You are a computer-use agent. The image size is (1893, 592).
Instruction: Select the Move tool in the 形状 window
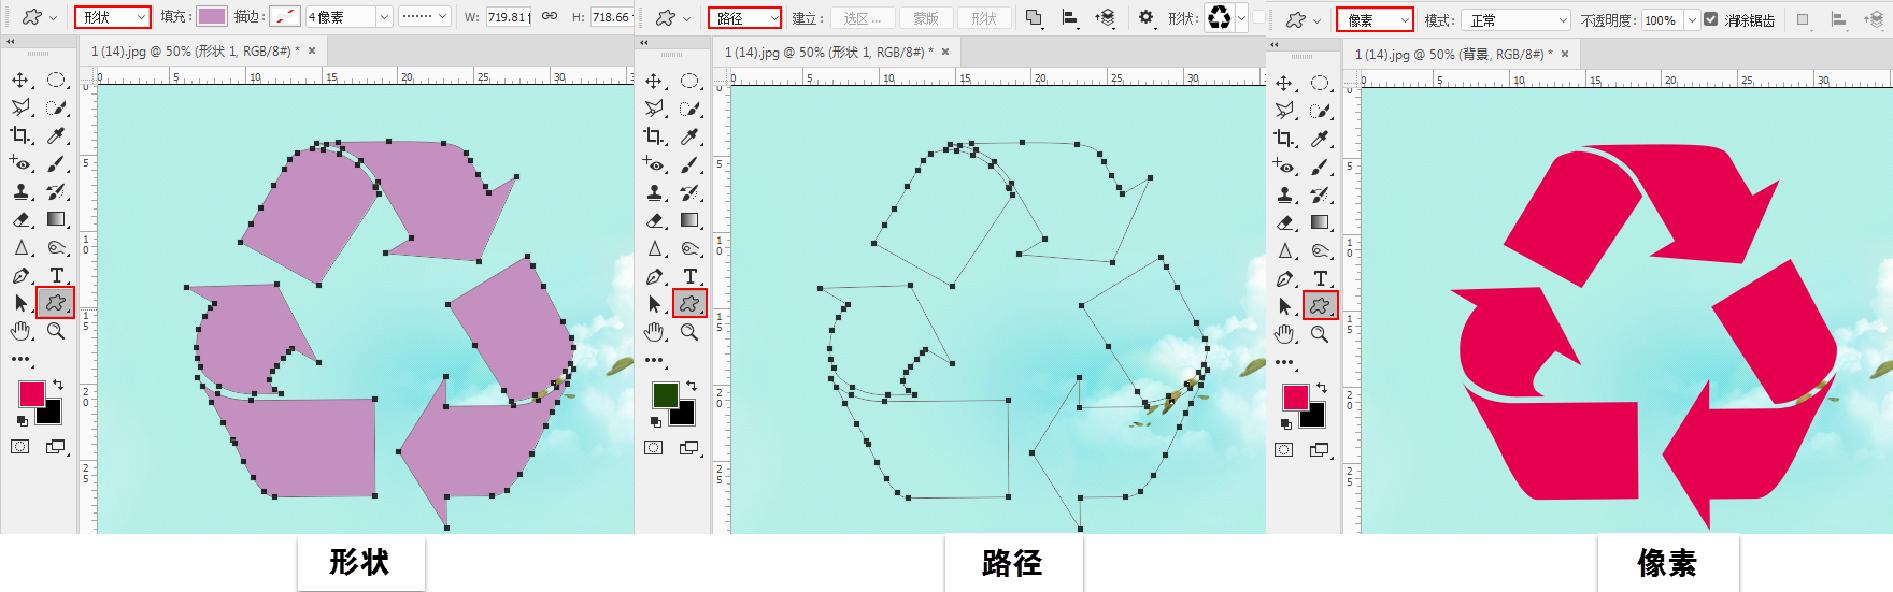pos(20,80)
